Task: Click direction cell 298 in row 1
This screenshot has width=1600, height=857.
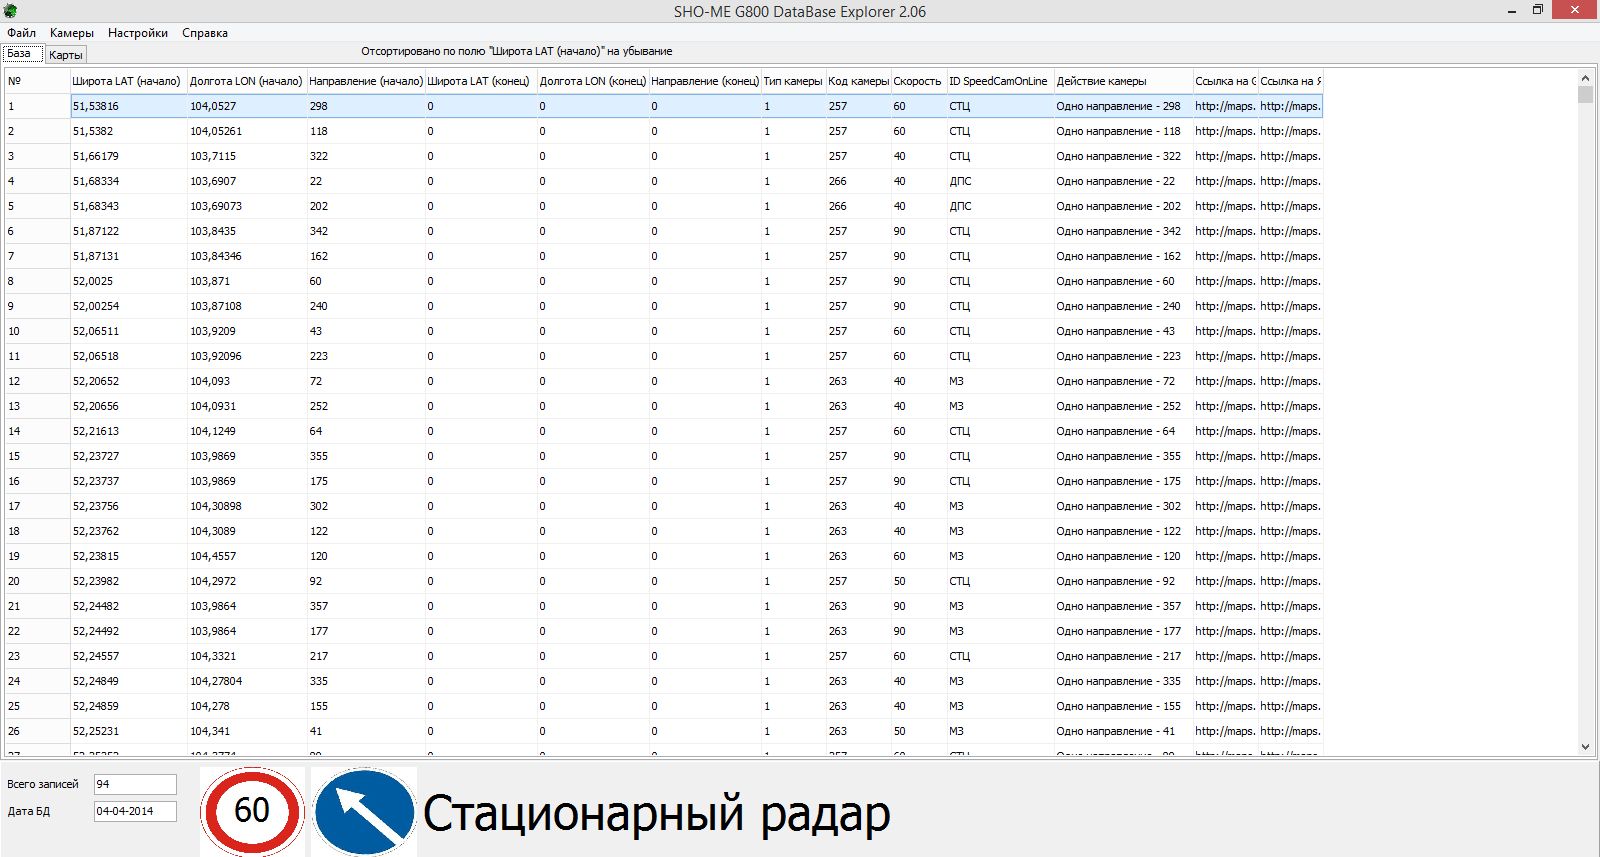Action: [x=366, y=106]
